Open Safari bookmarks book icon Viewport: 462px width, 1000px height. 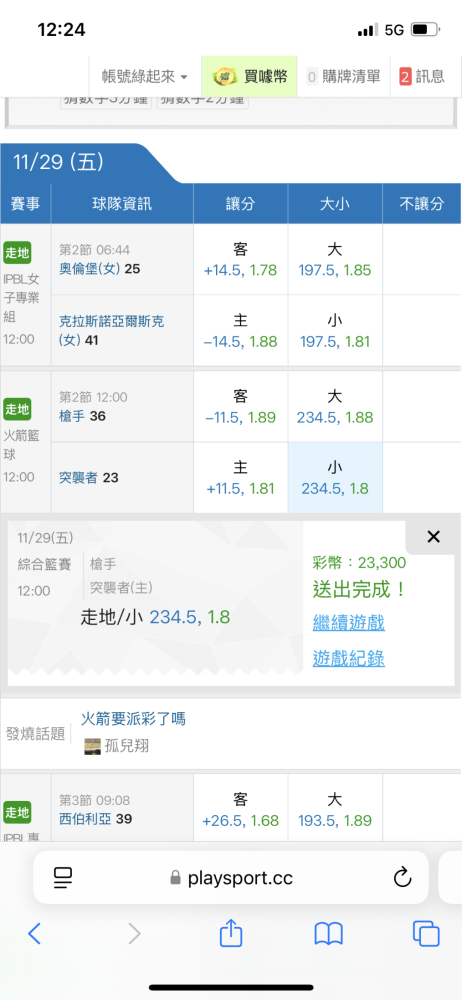[329, 934]
